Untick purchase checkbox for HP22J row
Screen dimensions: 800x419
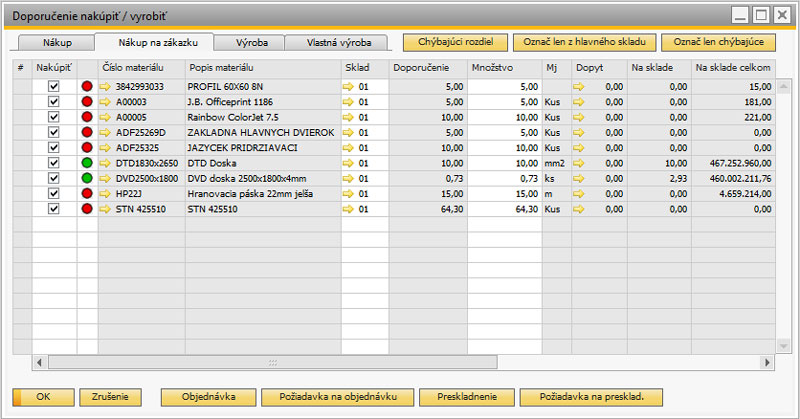54,193
